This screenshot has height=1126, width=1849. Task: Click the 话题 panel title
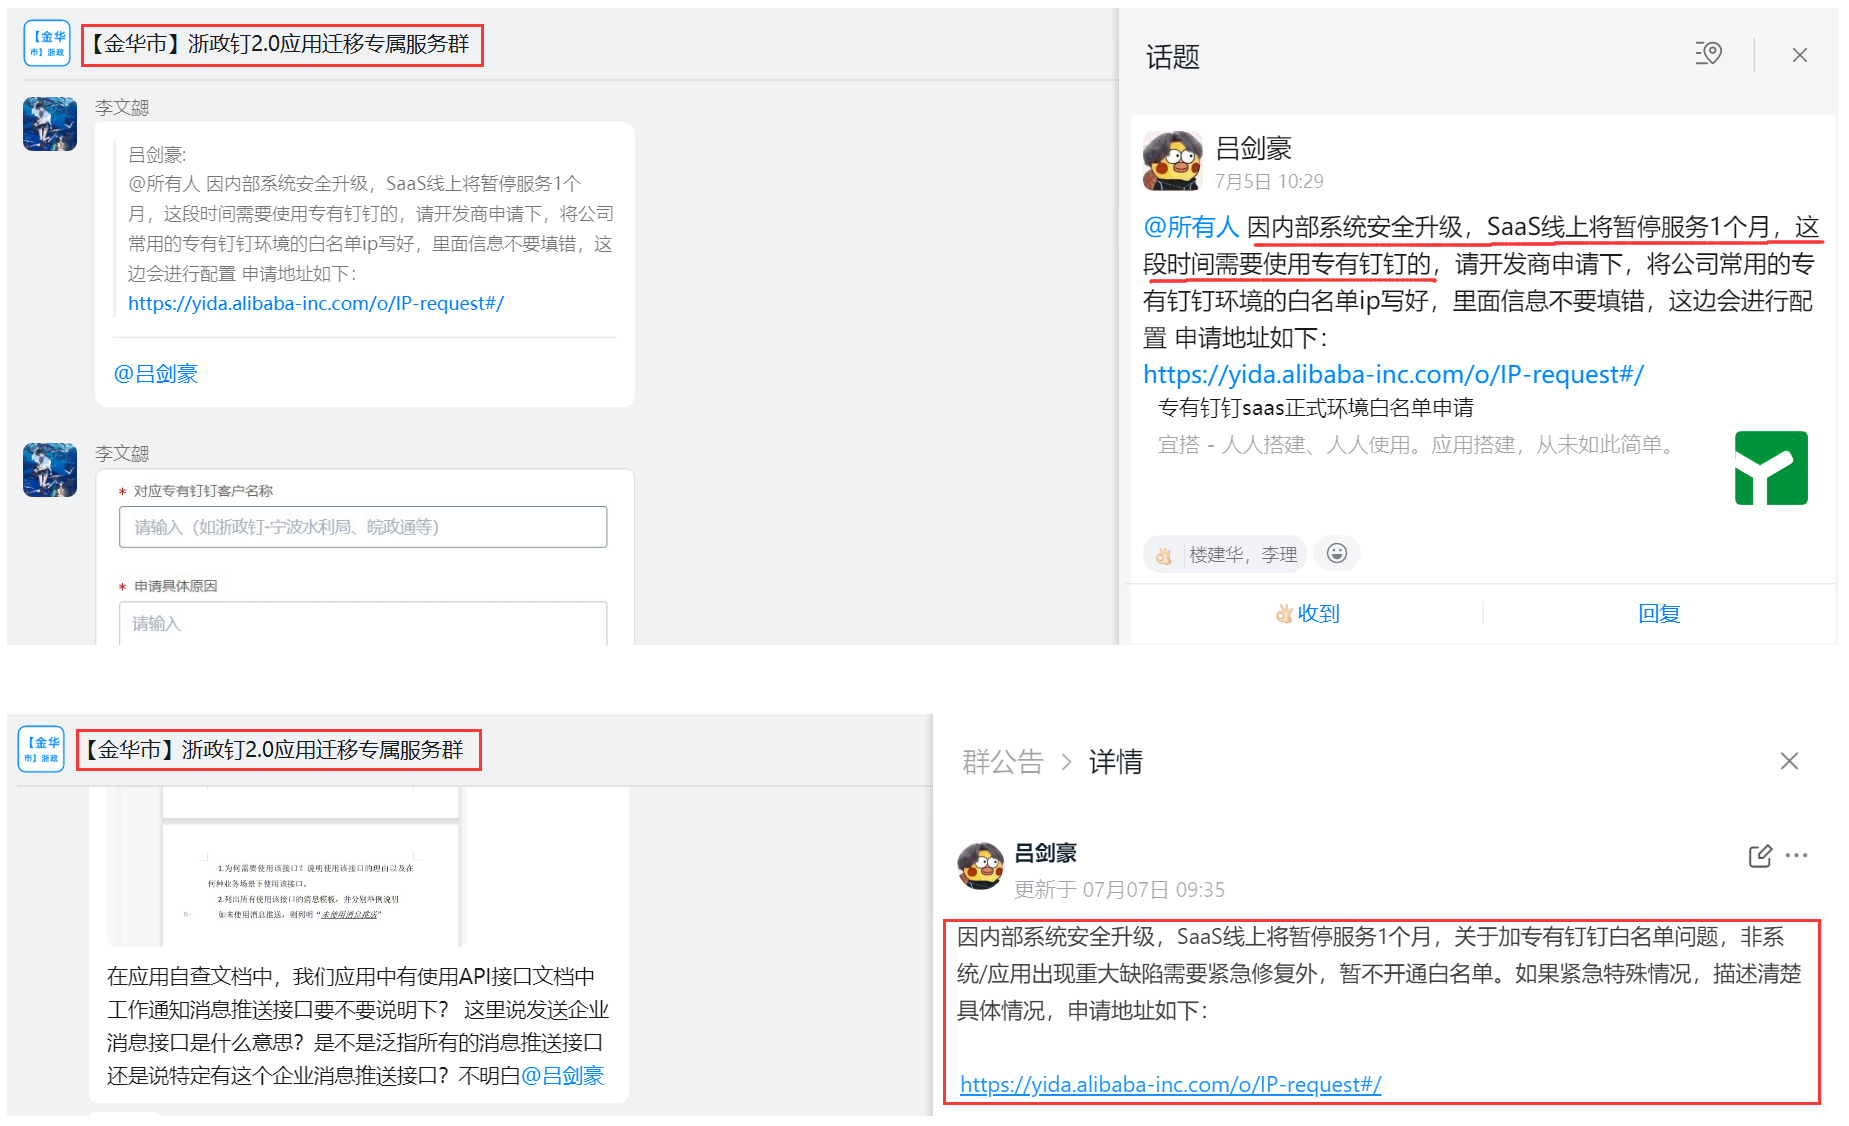[x=1173, y=58]
